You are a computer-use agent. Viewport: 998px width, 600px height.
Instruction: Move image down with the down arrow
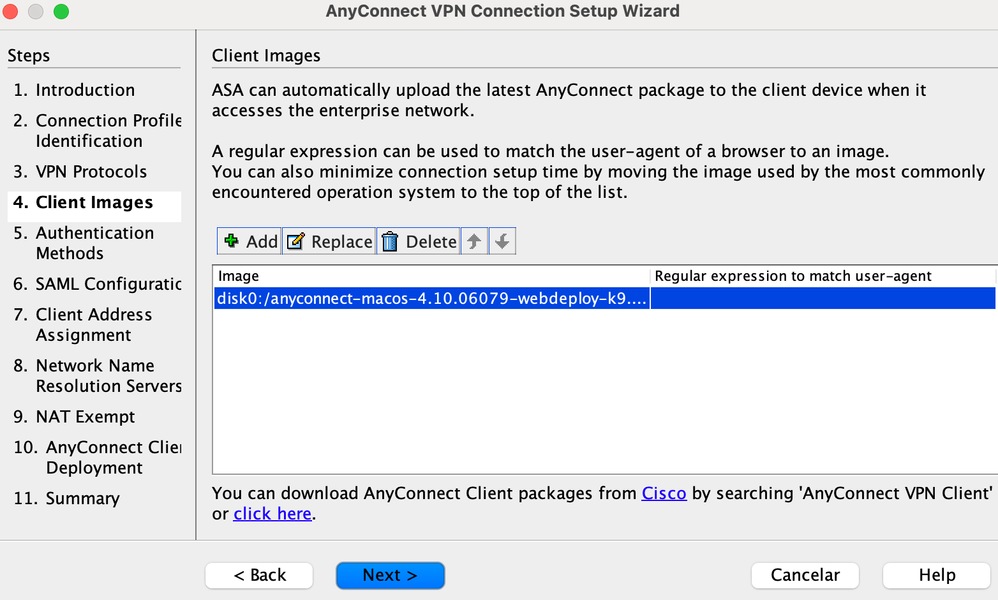click(503, 241)
